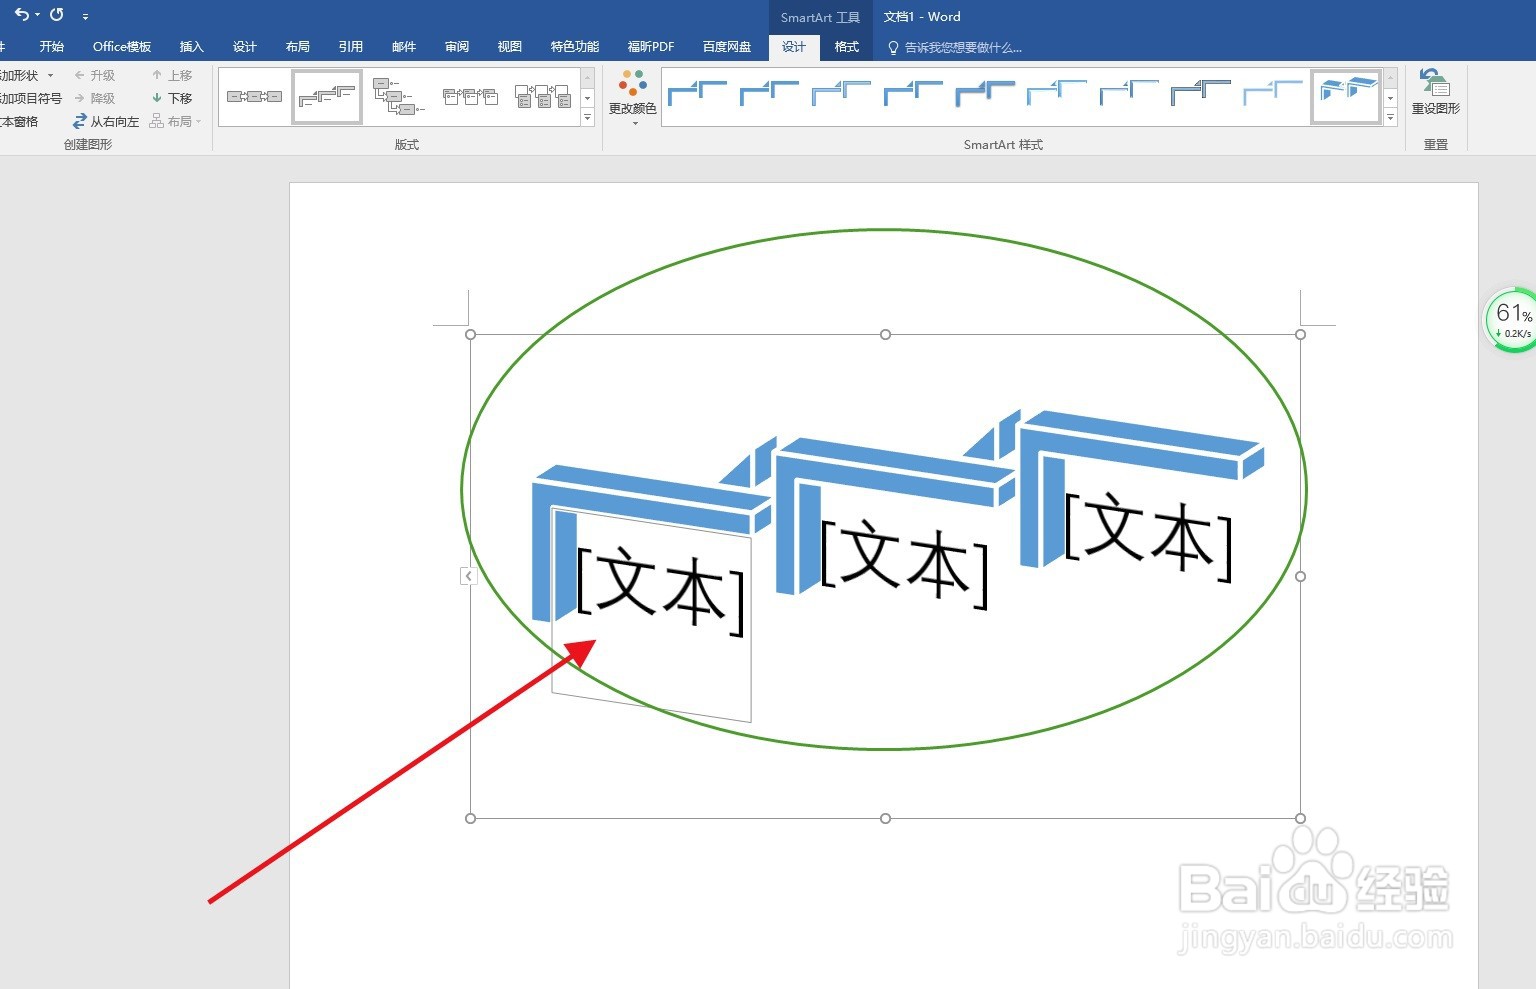Click the 降级 demote button

point(95,98)
